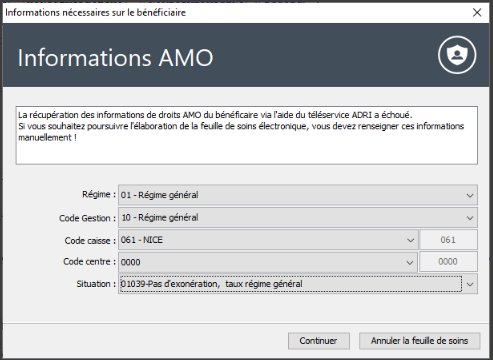Select the Code caisse 061 - NICE field
Screen dimensions: 493x360
pyautogui.click(x=268, y=240)
